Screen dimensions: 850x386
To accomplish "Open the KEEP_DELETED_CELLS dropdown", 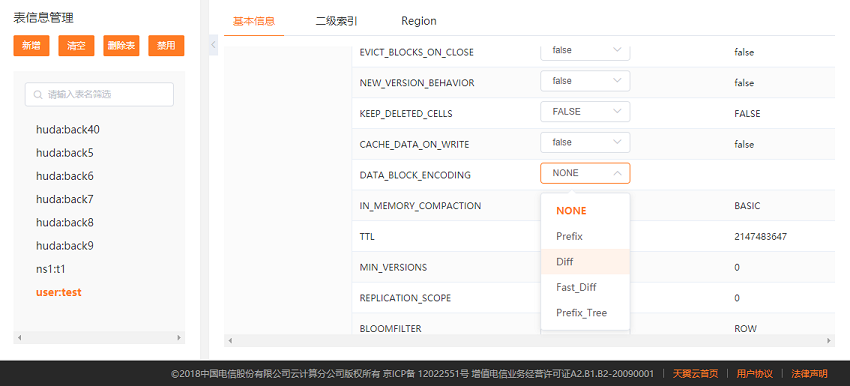I will [x=585, y=112].
